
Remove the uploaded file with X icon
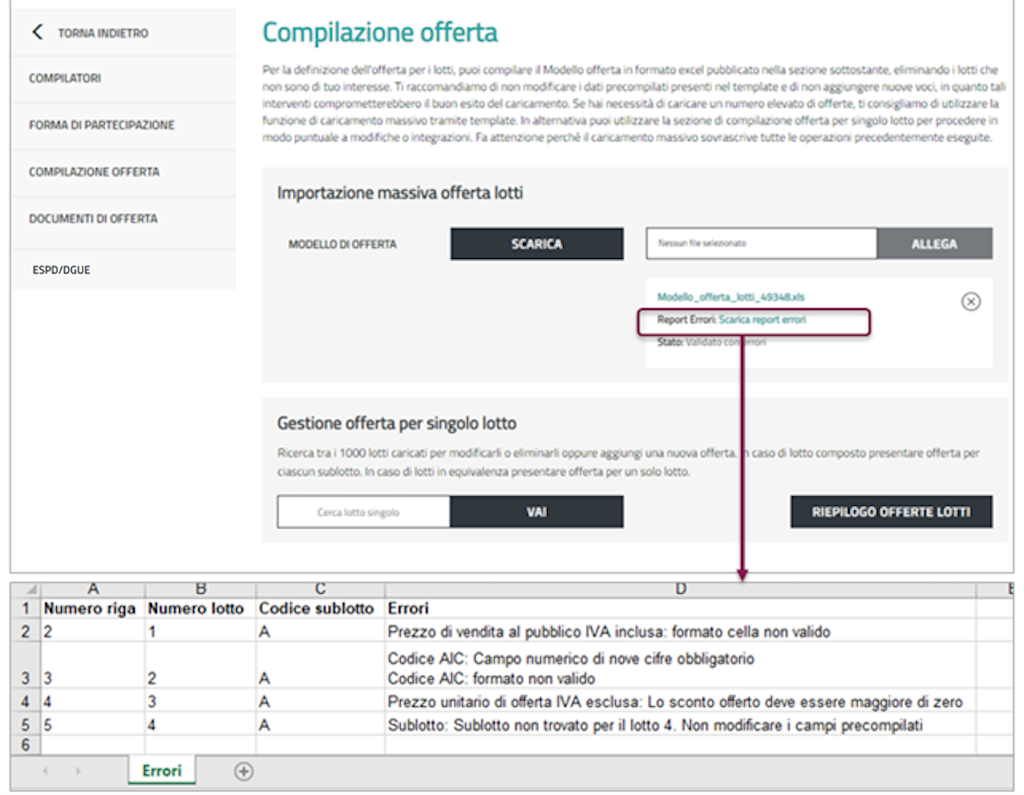coord(970,302)
